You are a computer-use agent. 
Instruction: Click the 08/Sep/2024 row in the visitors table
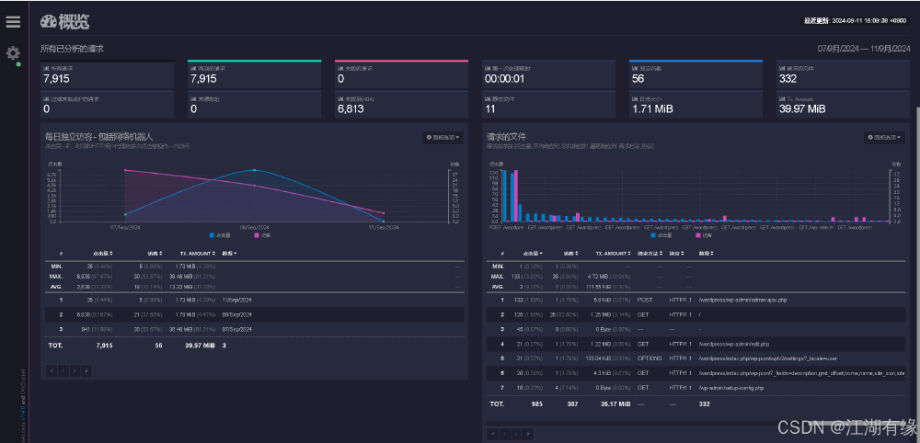click(255, 315)
